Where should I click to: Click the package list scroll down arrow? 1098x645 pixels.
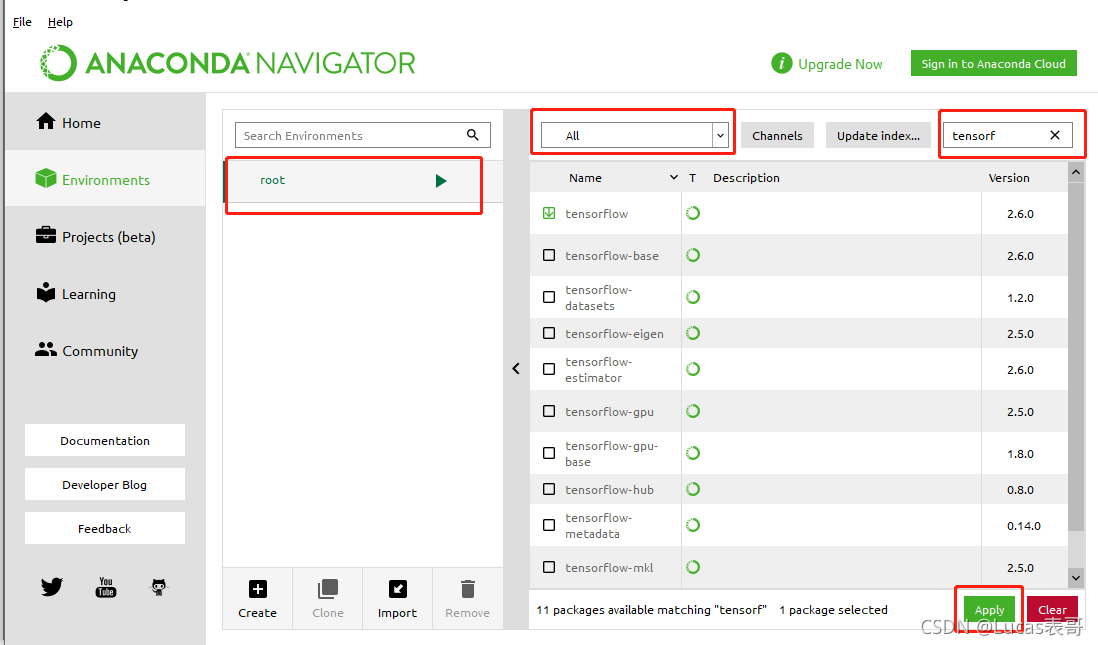(1076, 578)
